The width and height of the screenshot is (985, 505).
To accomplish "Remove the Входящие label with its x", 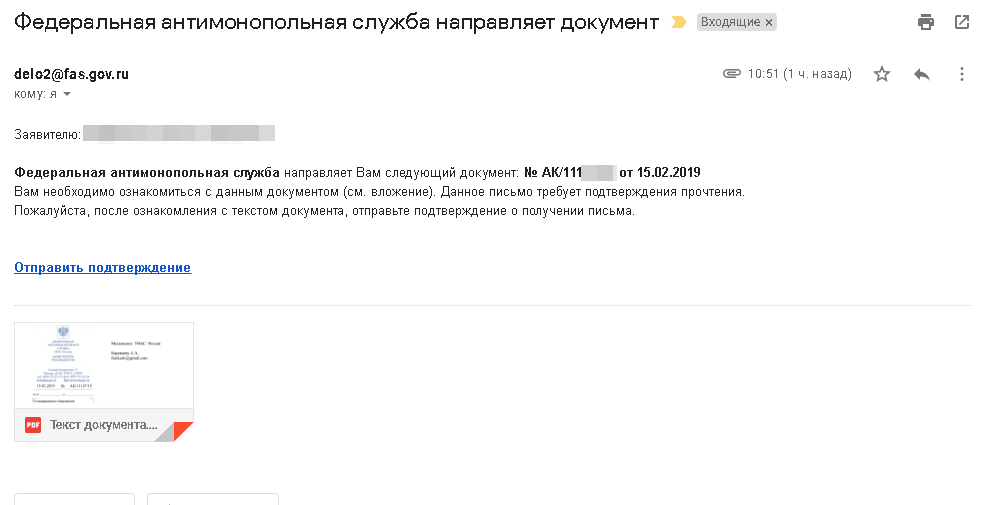I will [x=769, y=22].
